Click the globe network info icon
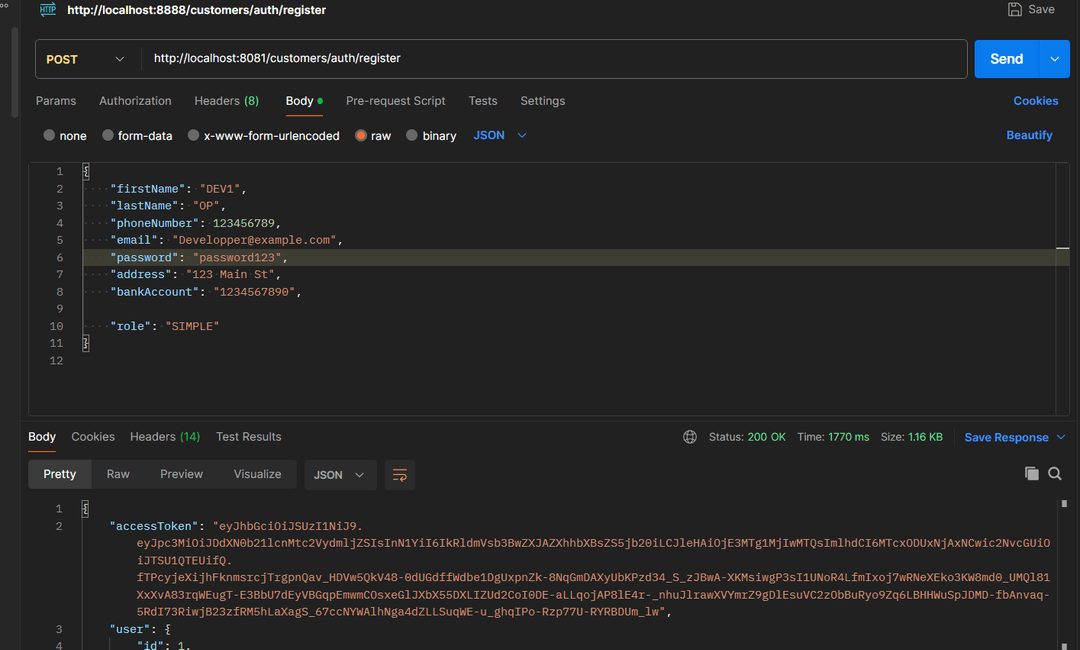Screen dimensions: 1080x650 point(690,437)
